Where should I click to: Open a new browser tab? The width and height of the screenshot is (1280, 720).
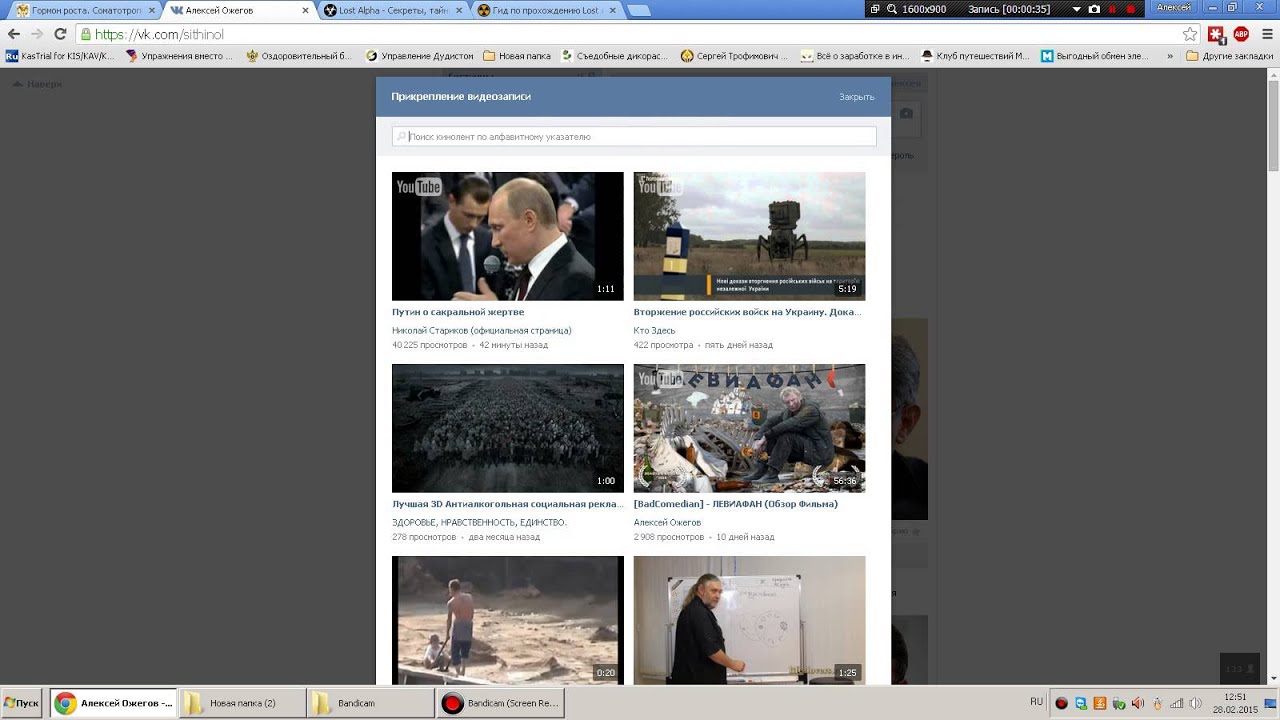coord(638,10)
